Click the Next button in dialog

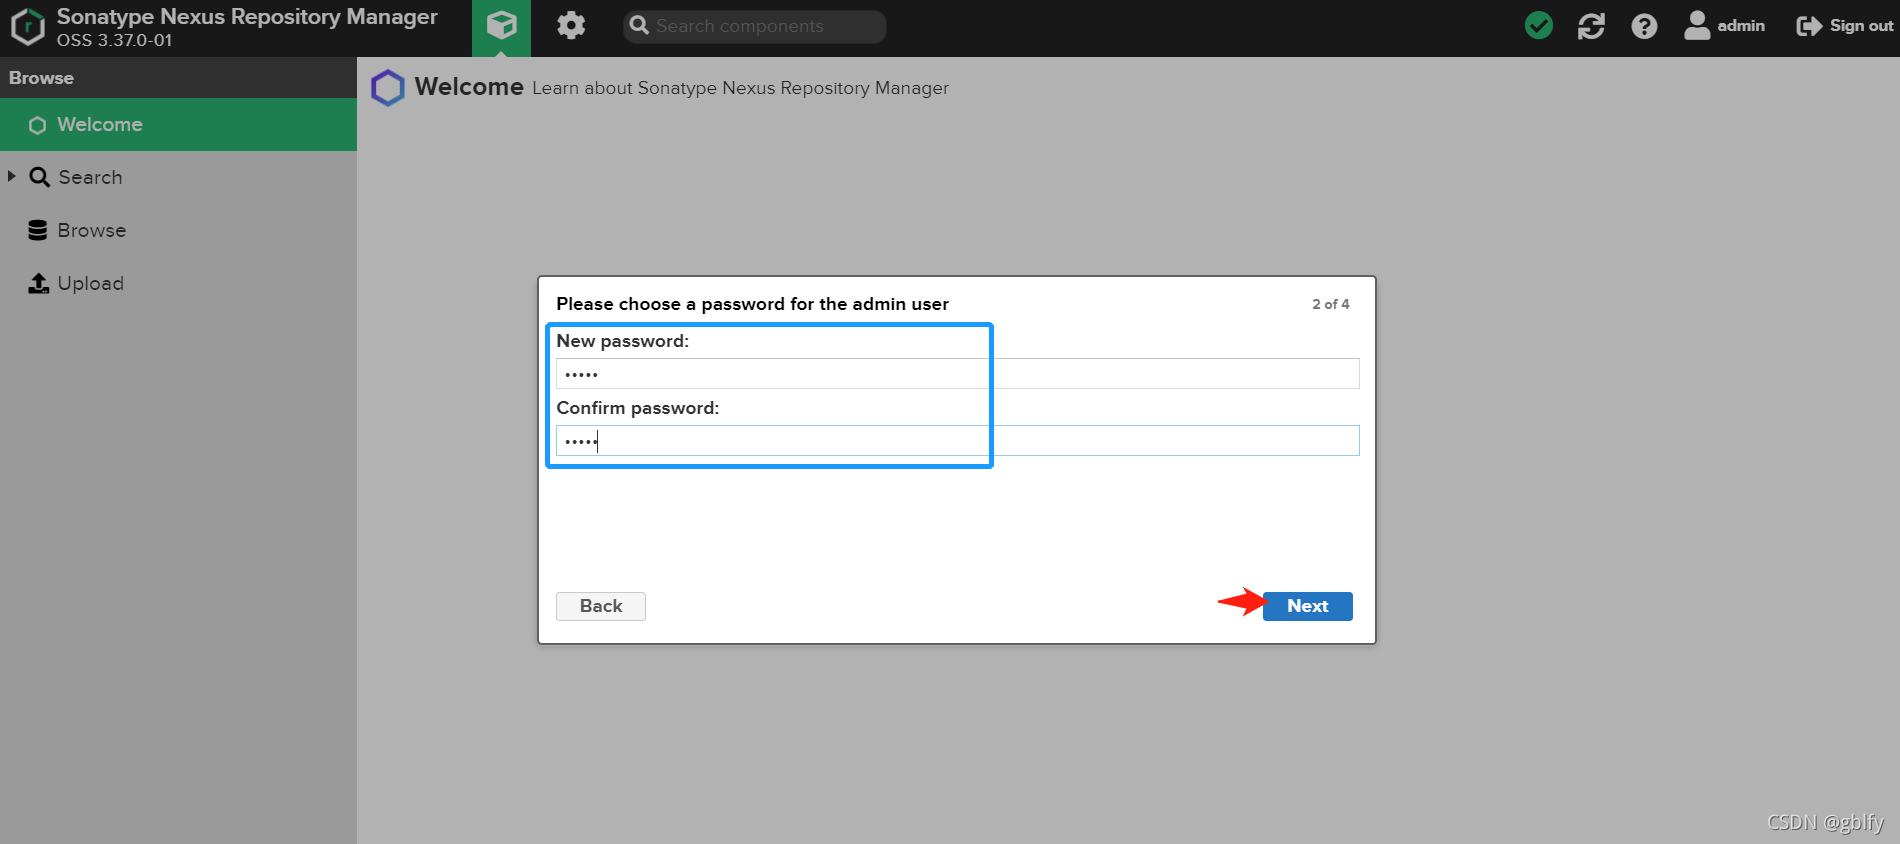[x=1307, y=606]
